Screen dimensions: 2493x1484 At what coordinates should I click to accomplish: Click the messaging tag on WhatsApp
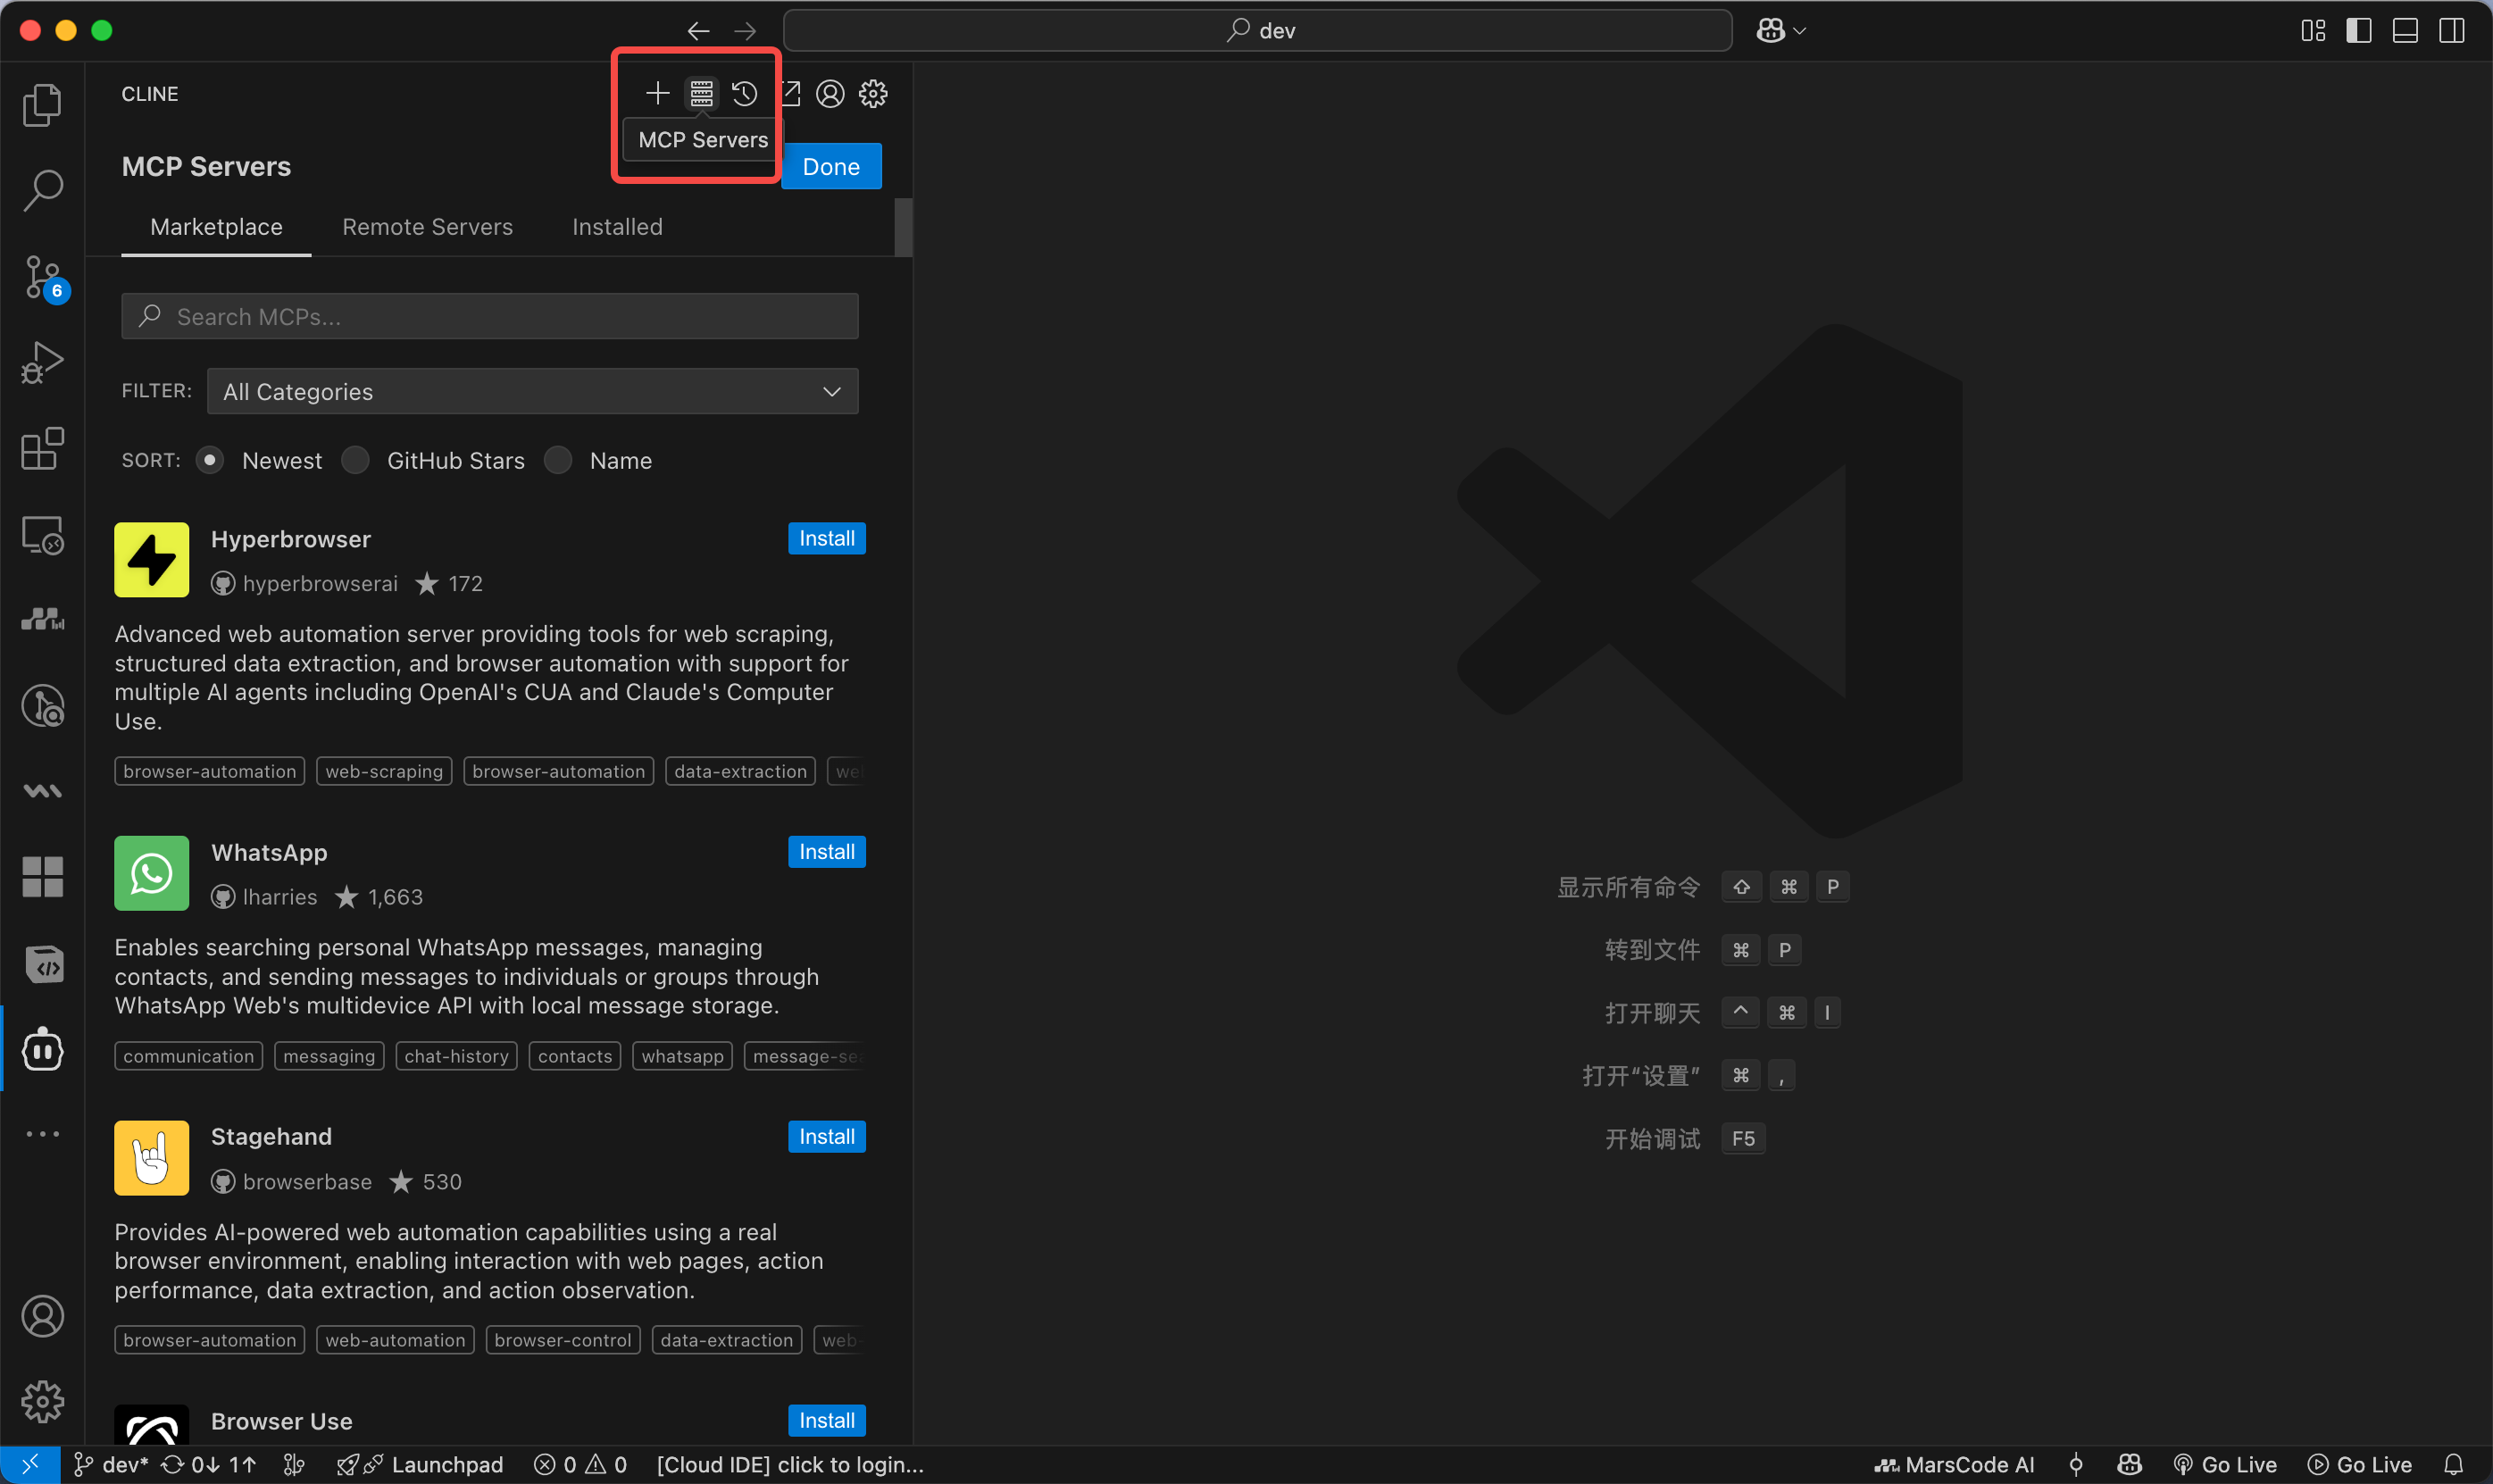tap(329, 1056)
